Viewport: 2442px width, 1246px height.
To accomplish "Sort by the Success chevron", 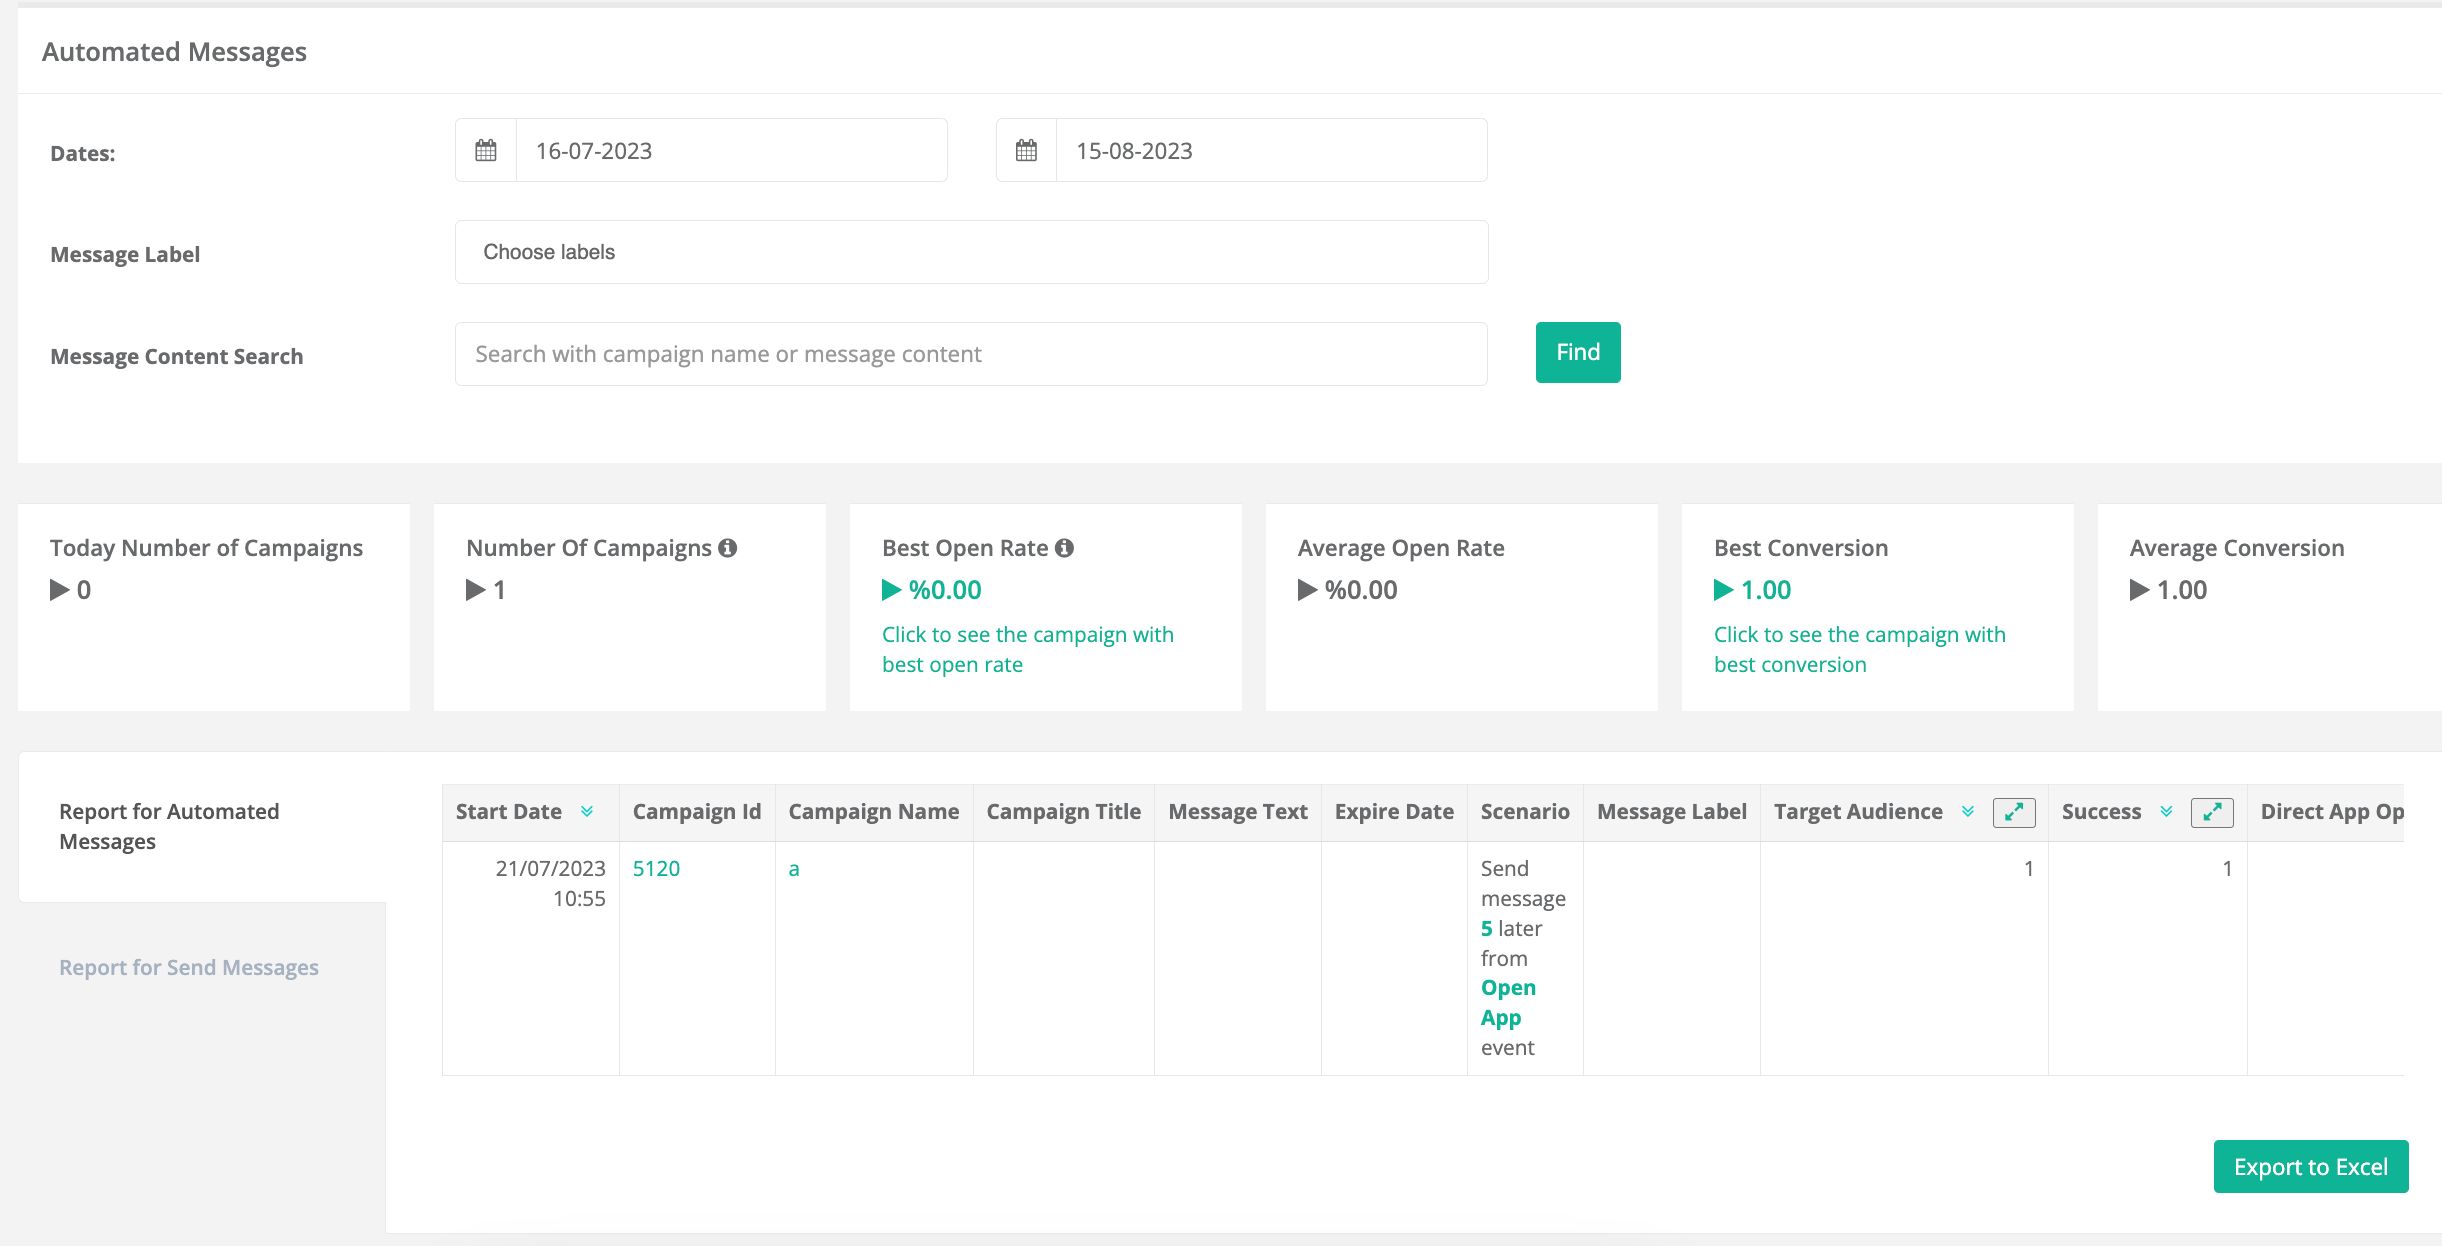I will 2166,812.
